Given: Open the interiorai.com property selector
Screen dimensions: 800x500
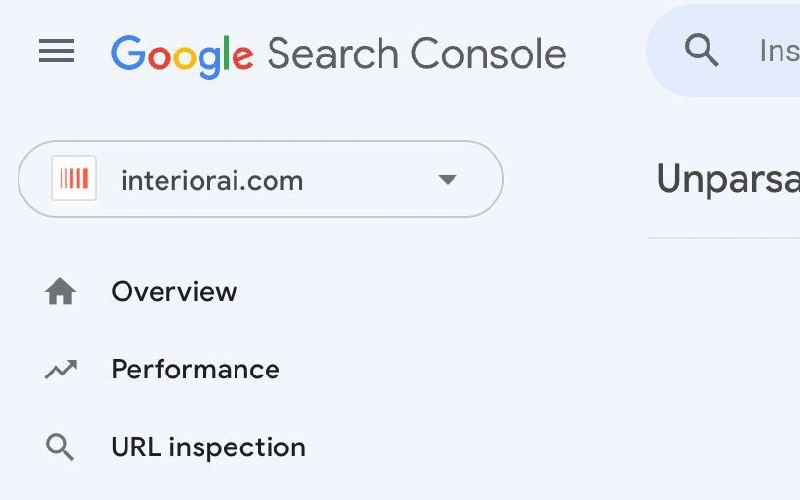Looking at the screenshot, I should pos(260,180).
